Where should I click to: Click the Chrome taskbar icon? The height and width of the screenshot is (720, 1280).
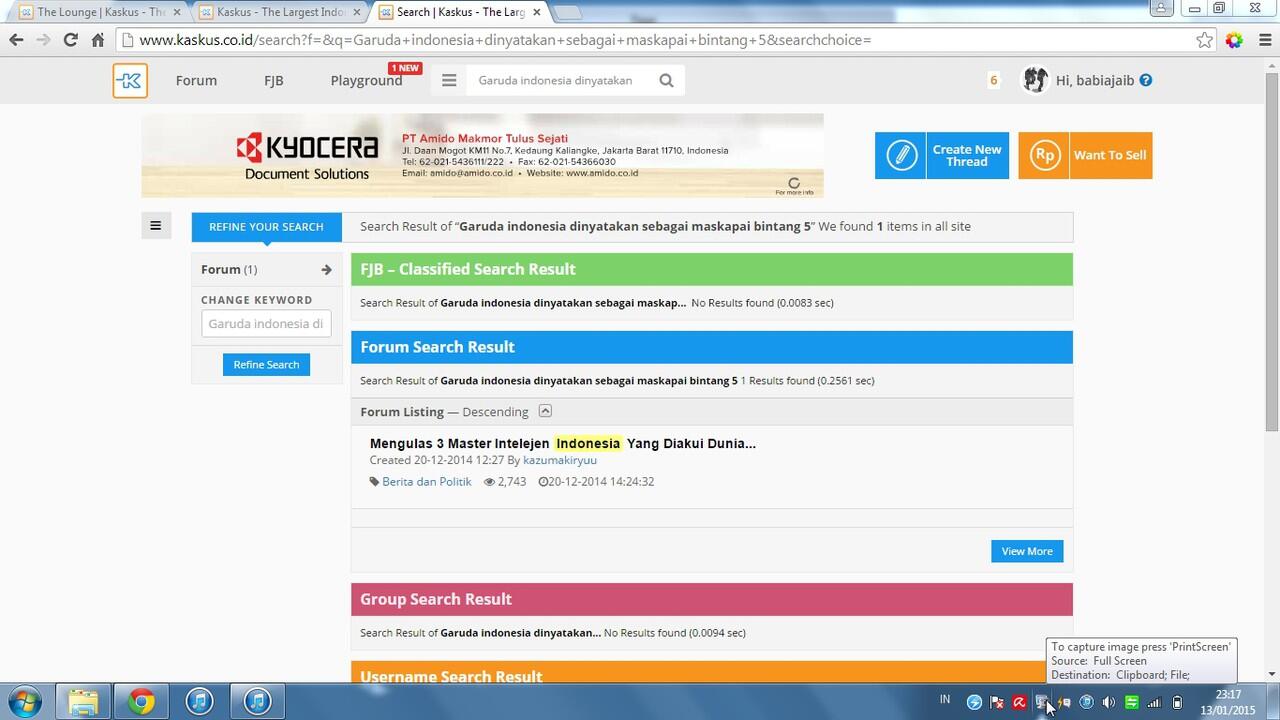pyautogui.click(x=141, y=702)
